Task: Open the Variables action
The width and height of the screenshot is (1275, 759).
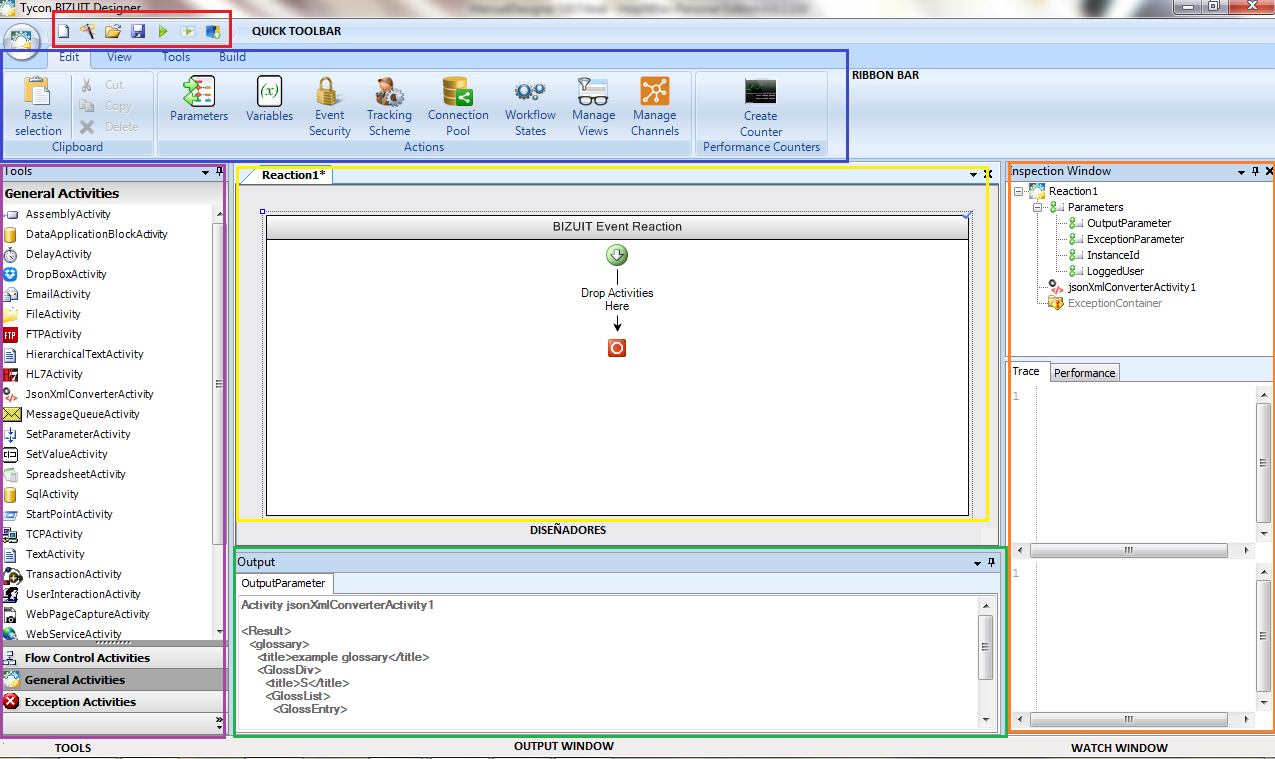Action: 270,100
